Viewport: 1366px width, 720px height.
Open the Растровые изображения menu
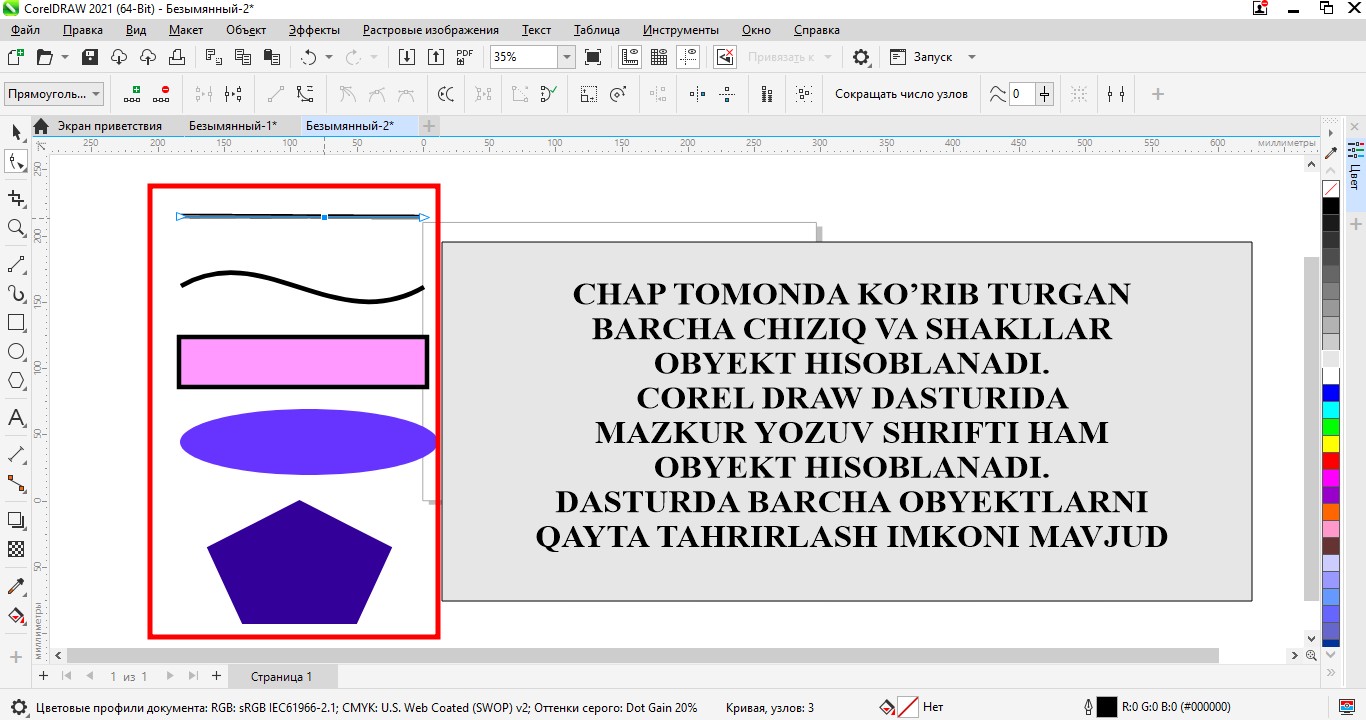click(x=430, y=30)
